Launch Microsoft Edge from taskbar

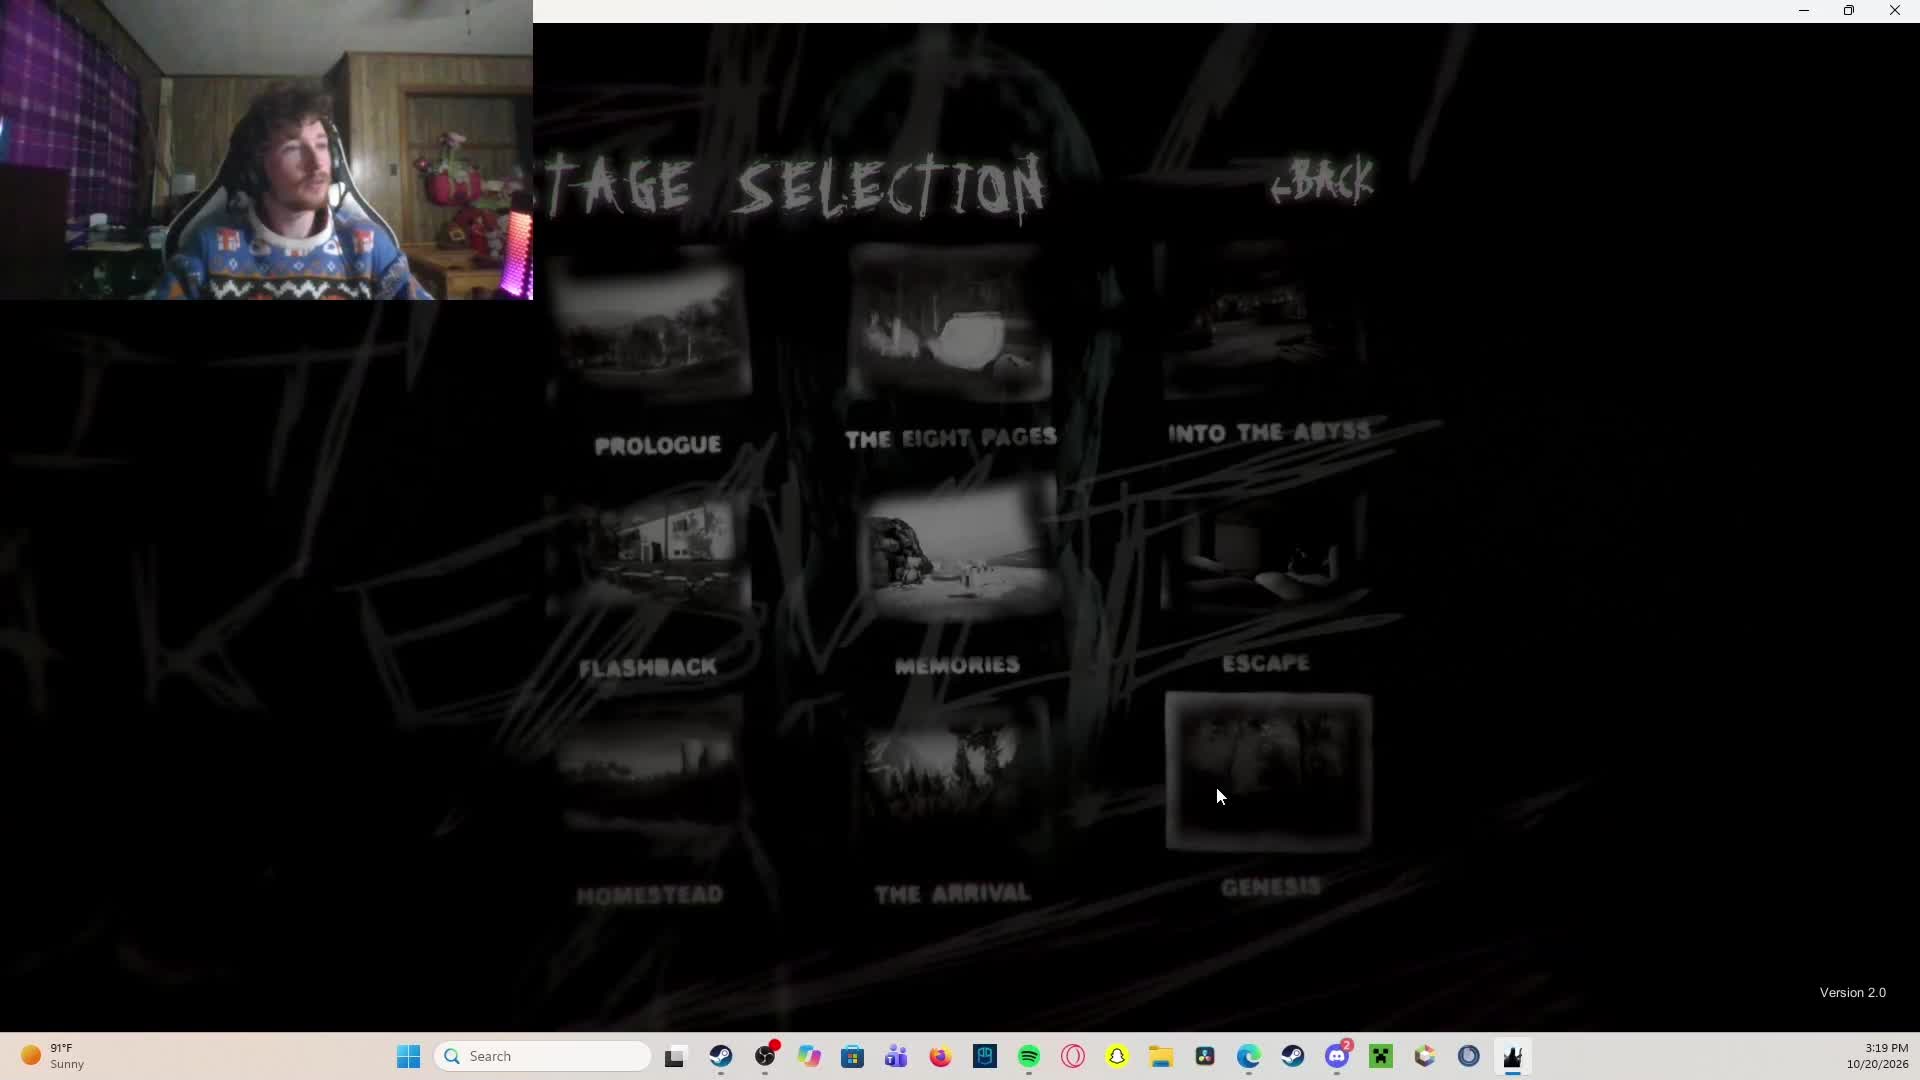point(1249,1057)
